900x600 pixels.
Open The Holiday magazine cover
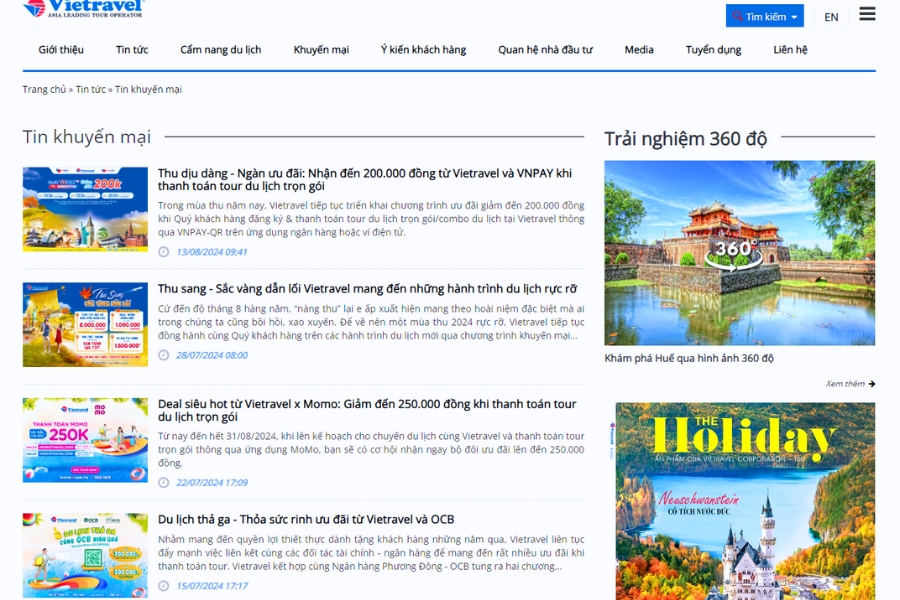coord(745,501)
